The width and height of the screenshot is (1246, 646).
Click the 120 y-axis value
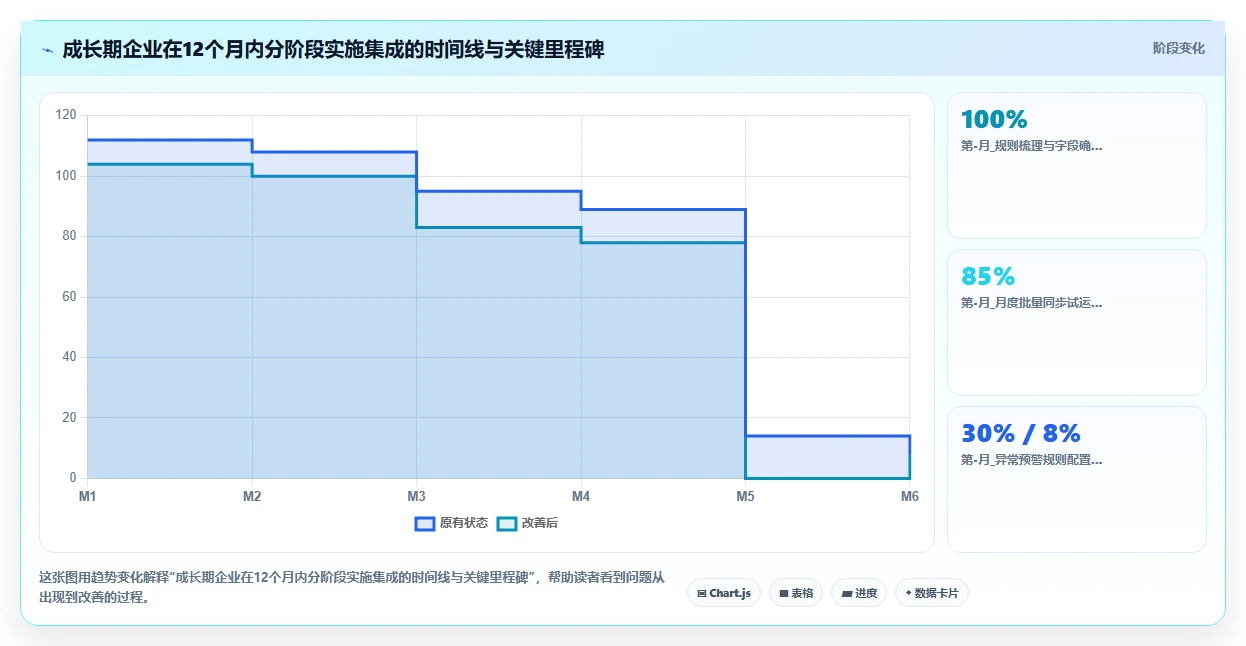coord(66,115)
